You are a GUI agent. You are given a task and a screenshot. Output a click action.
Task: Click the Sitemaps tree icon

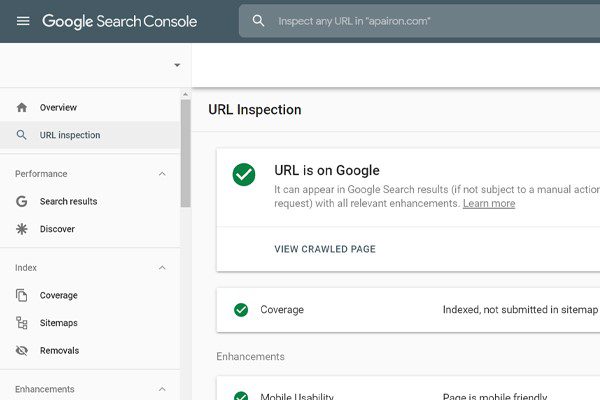21,323
